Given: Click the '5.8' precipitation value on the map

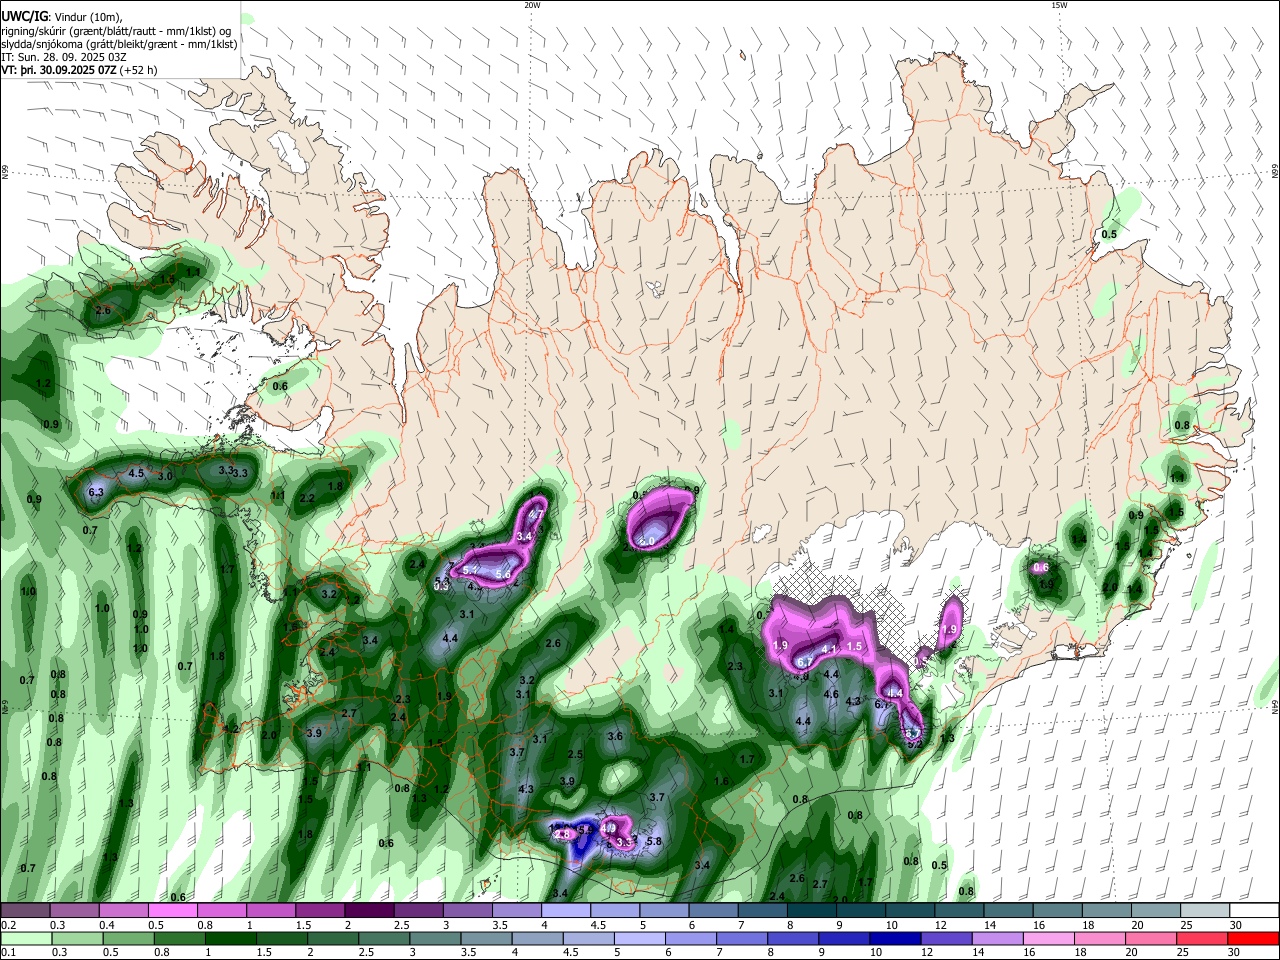Looking at the screenshot, I should [x=654, y=842].
